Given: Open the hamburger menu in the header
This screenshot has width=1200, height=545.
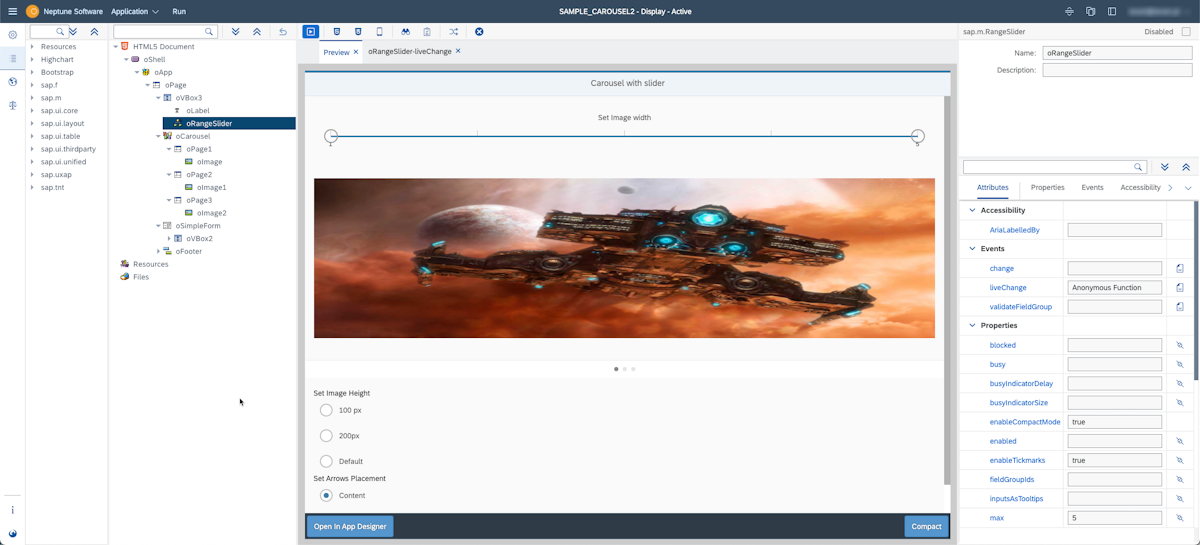Looking at the screenshot, I should [x=12, y=11].
